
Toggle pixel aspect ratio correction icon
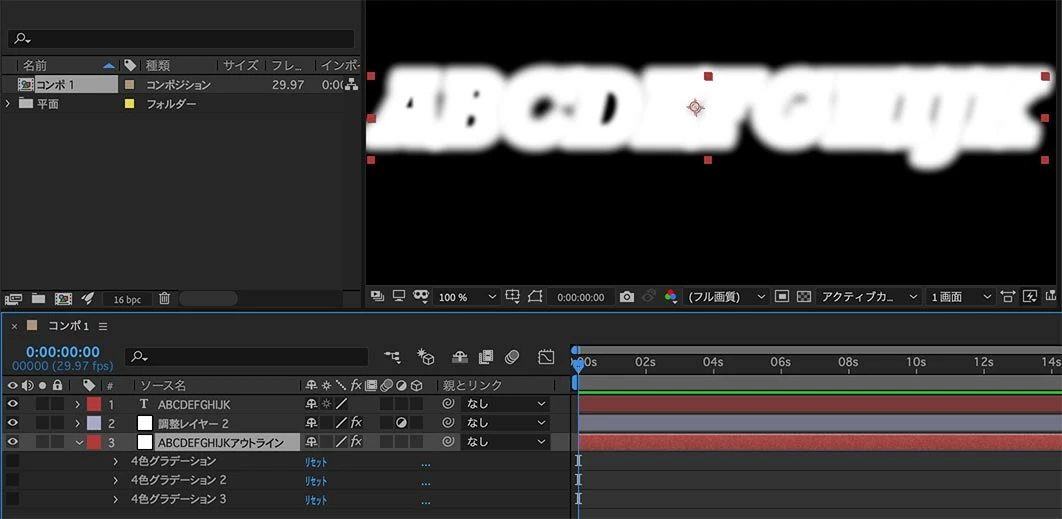(1008, 296)
